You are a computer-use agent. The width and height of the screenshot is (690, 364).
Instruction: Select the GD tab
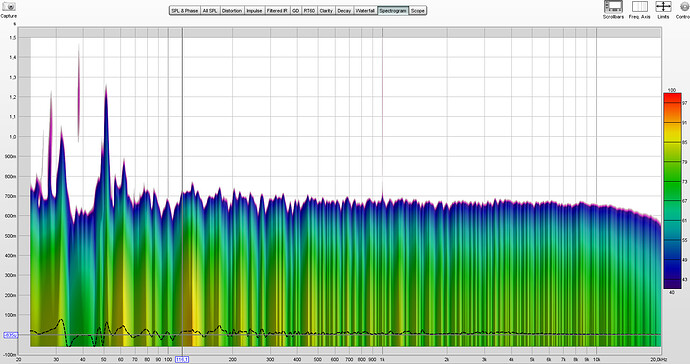pyautogui.click(x=296, y=11)
